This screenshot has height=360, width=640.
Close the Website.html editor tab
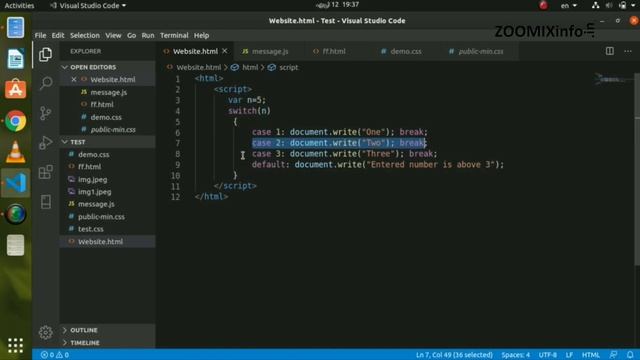coord(224,51)
